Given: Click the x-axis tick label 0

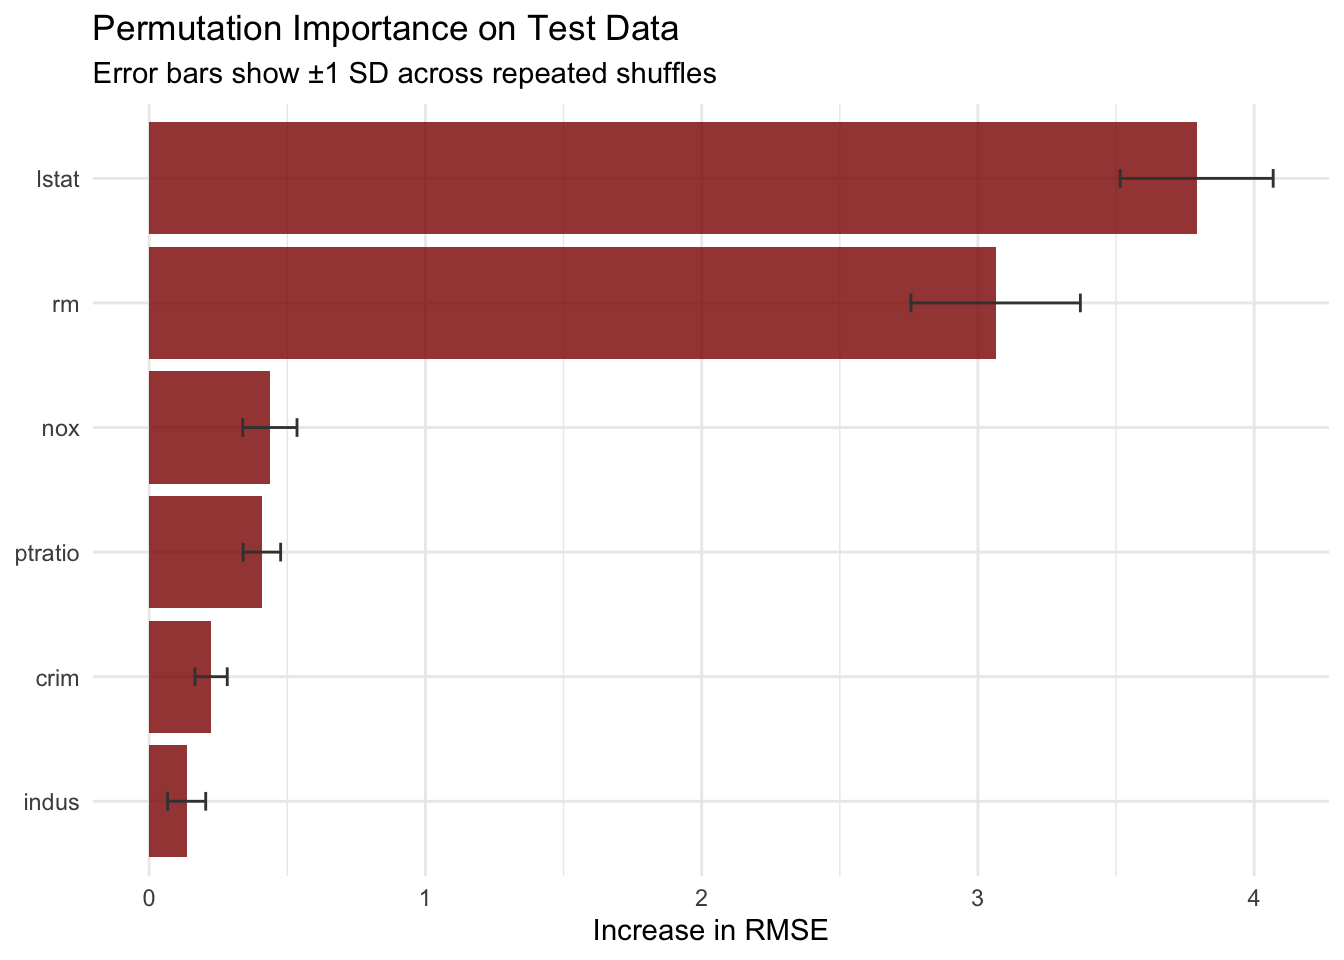Looking at the screenshot, I should coord(149,898).
